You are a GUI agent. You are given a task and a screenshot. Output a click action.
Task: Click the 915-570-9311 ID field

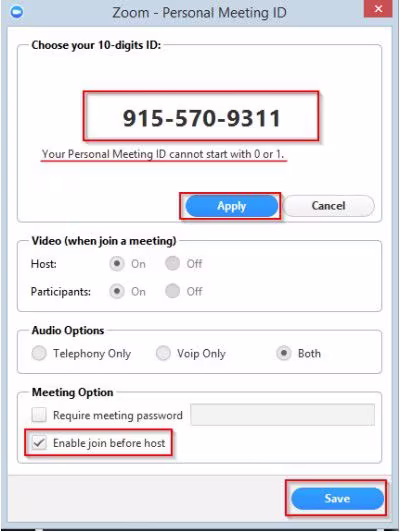201,116
